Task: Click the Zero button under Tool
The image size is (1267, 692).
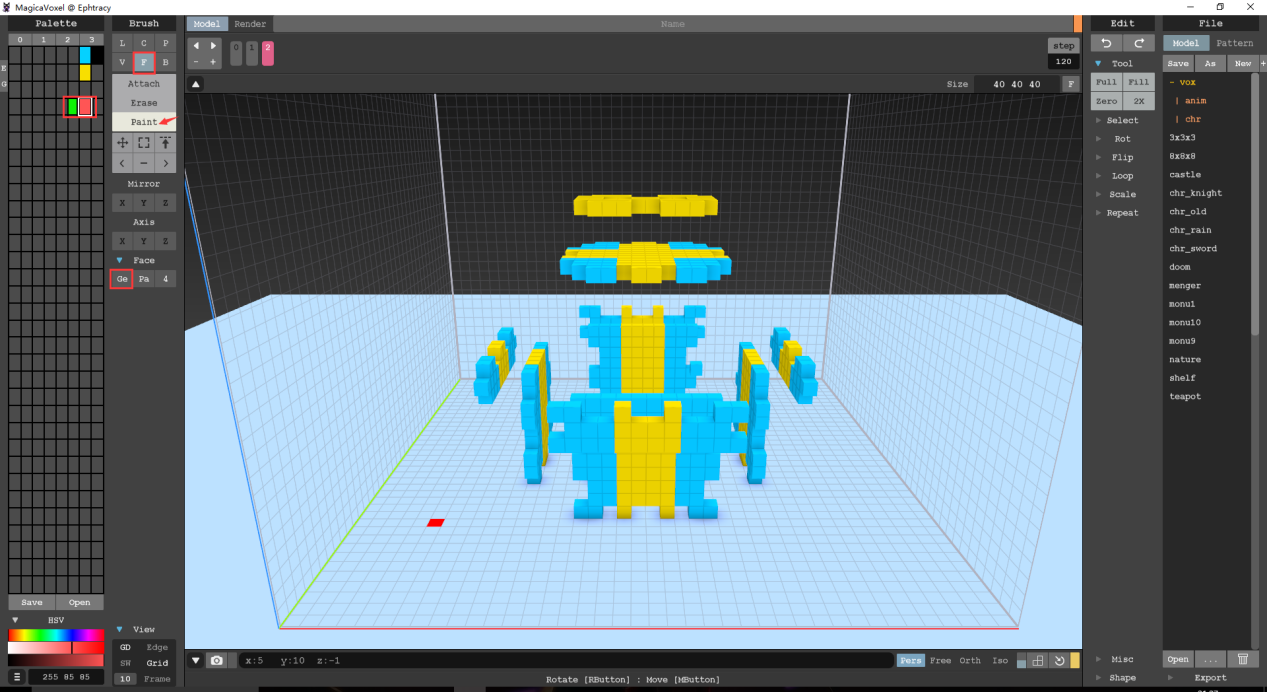Action: pos(1106,101)
